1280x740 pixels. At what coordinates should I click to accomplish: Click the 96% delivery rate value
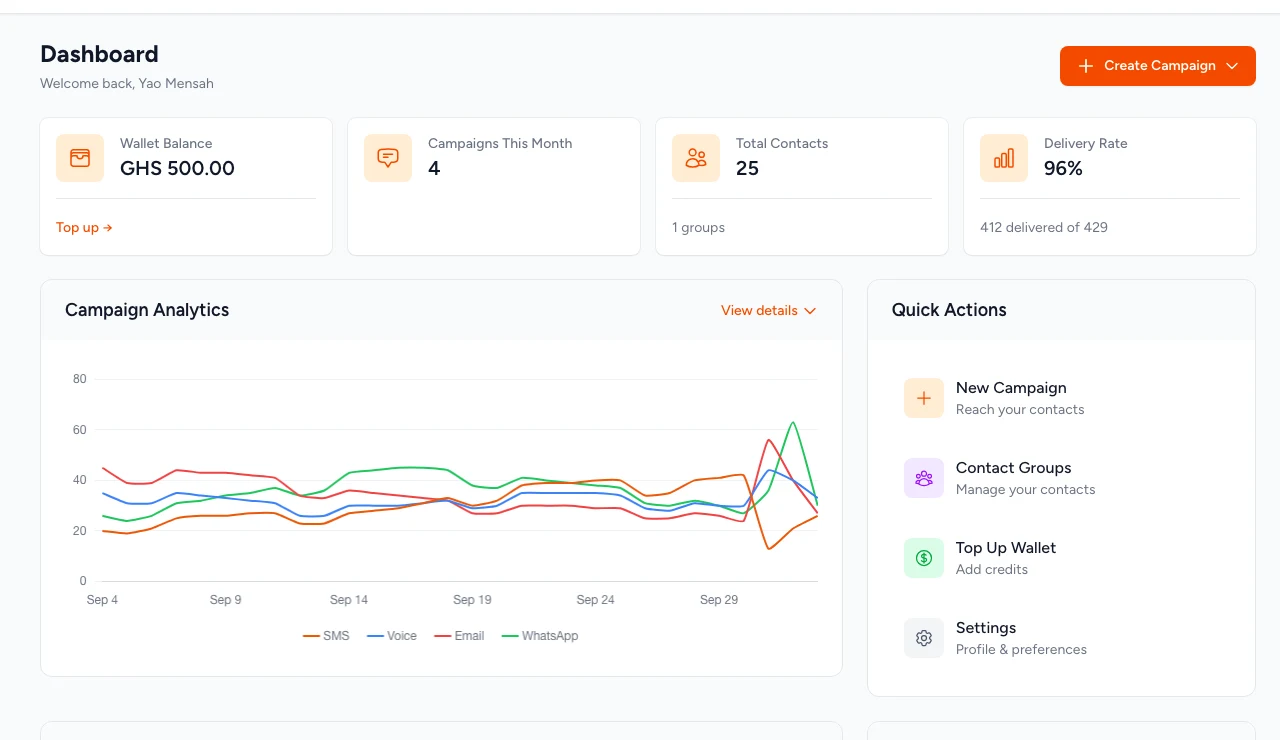click(x=1063, y=168)
